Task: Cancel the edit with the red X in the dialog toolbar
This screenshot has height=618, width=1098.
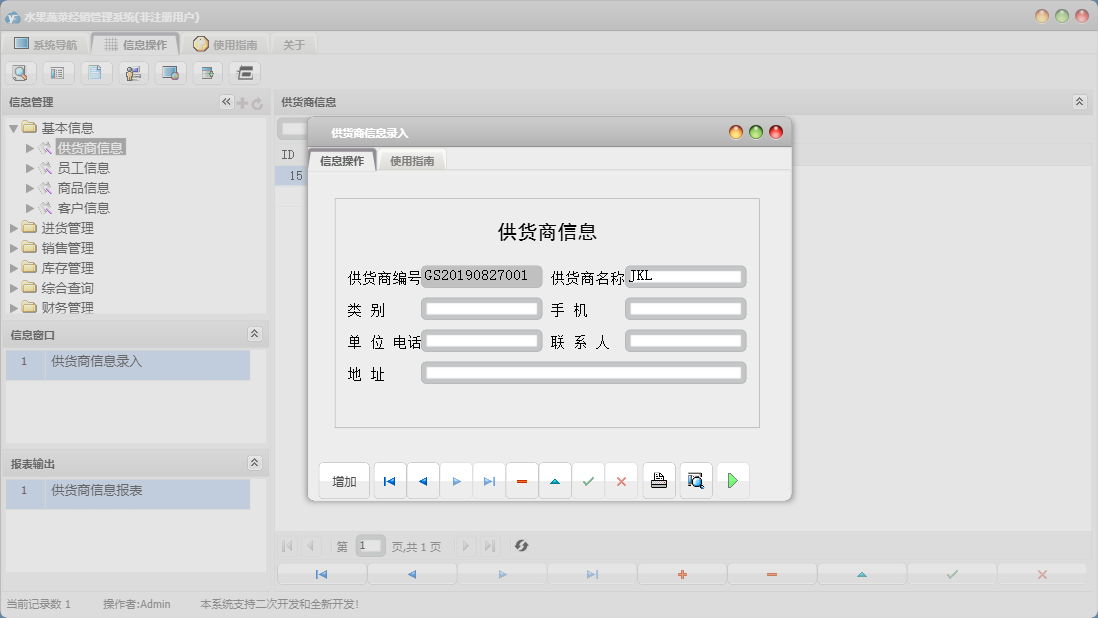Action: pos(621,481)
